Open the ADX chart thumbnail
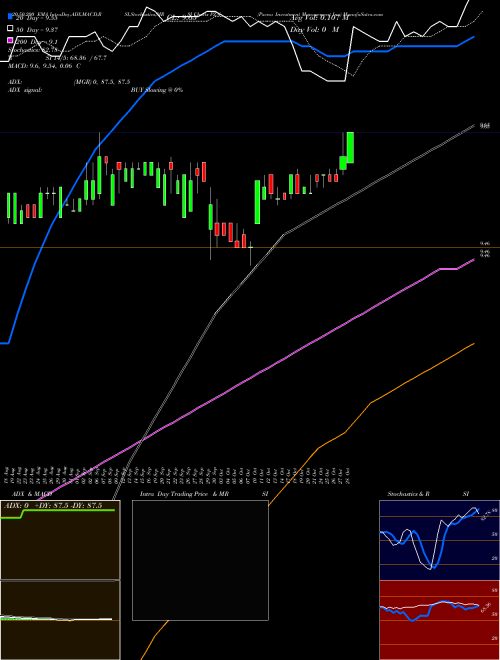Screen dimensions: 500x660 (60, 540)
